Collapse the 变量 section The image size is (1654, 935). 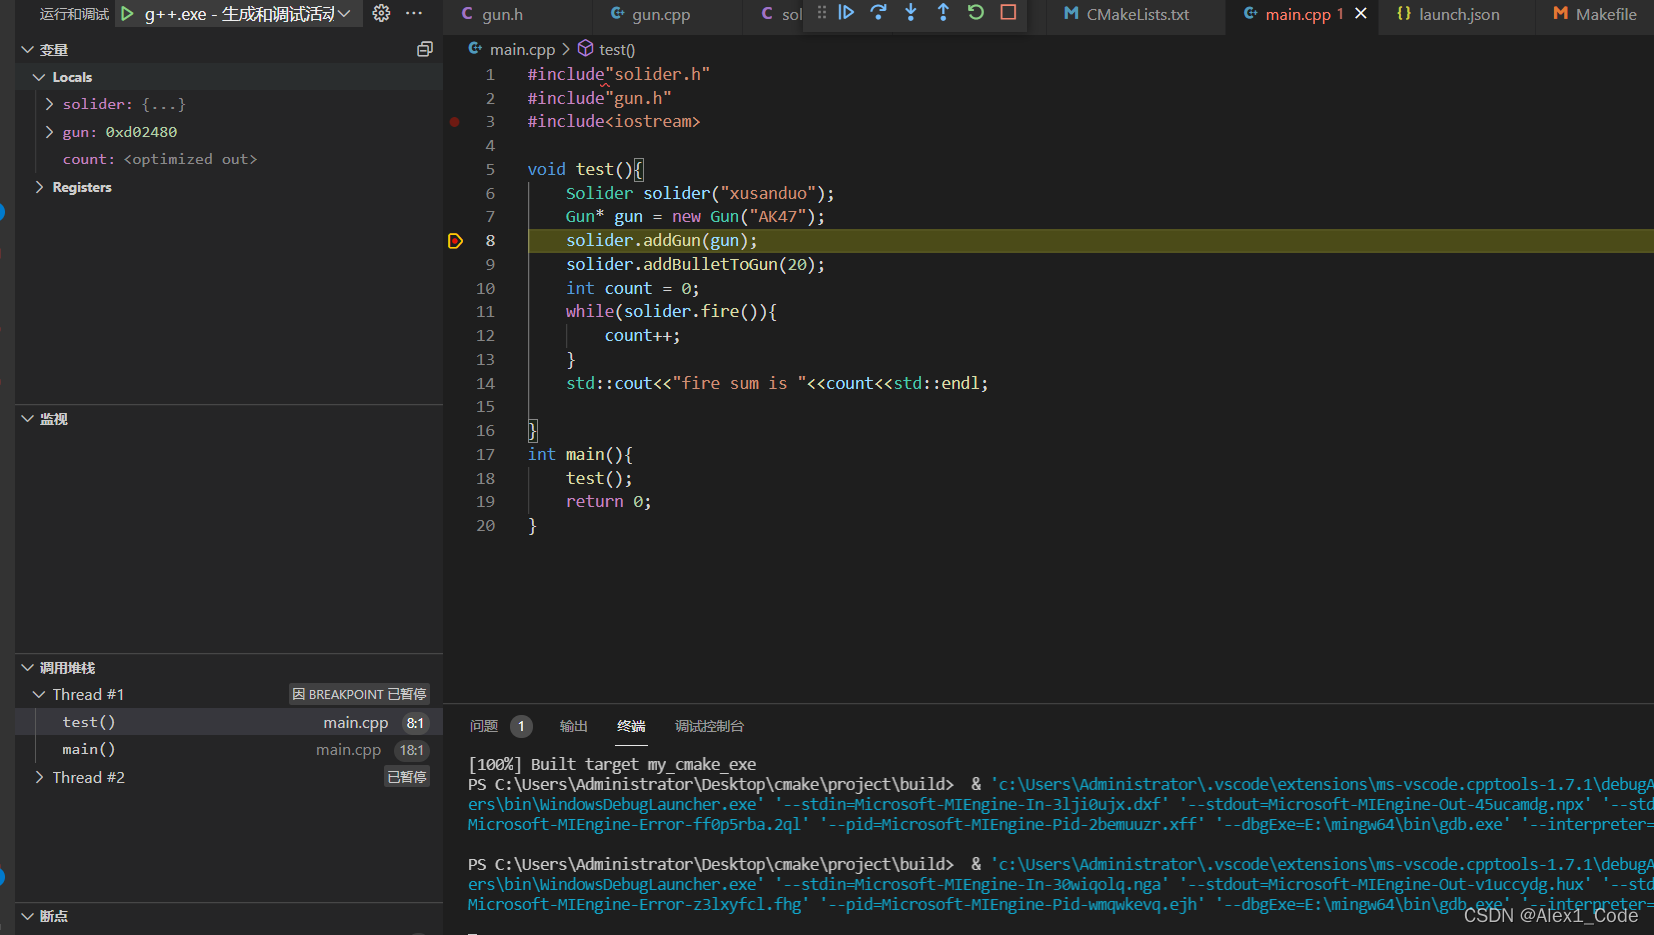point(28,50)
